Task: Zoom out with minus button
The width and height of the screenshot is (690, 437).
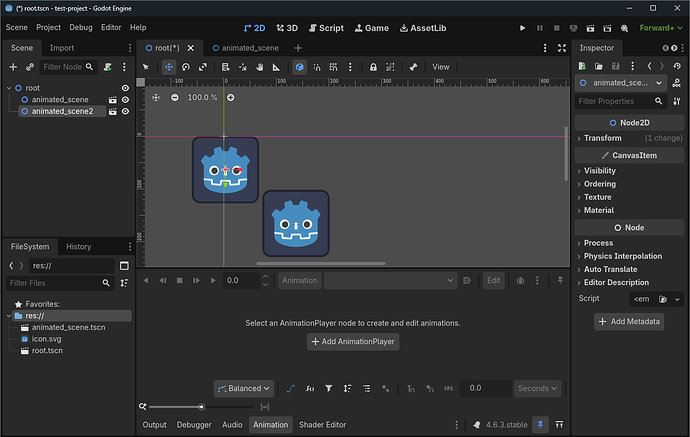Action: (x=175, y=97)
